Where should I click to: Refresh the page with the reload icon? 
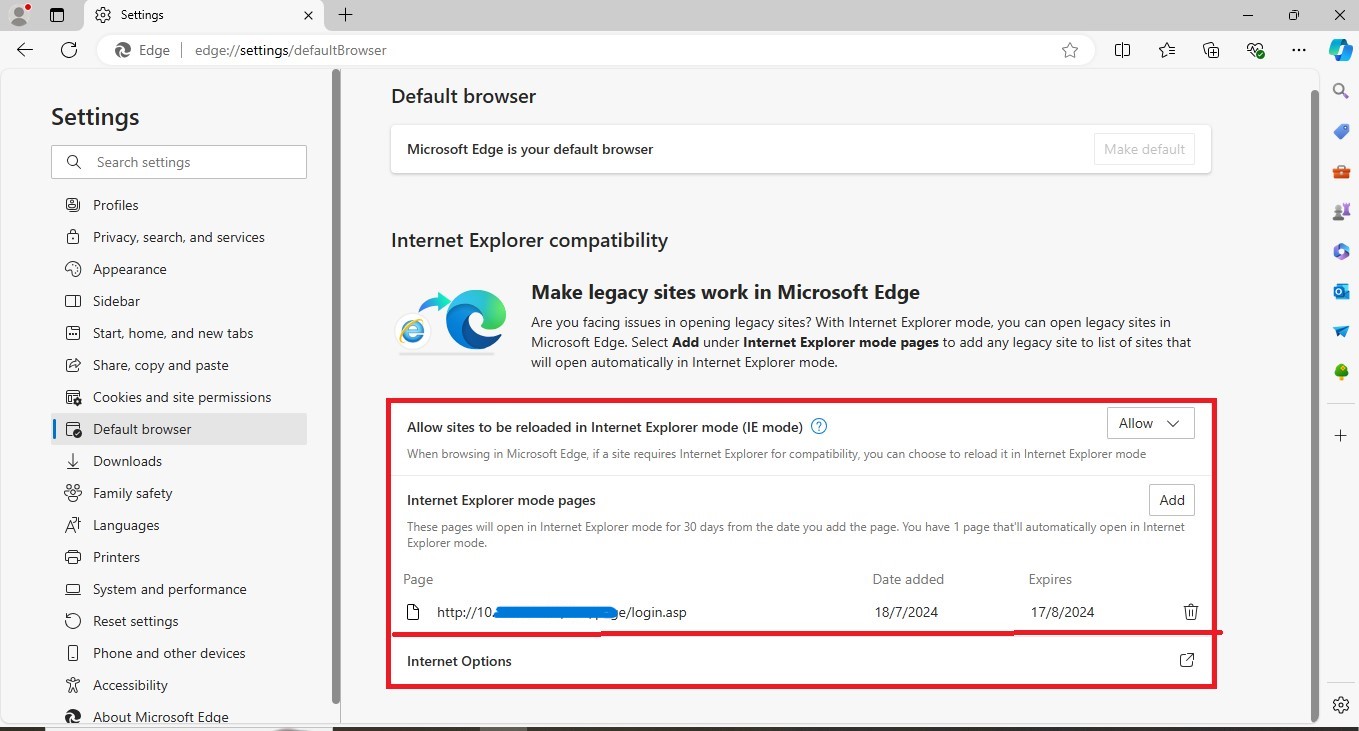point(69,50)
